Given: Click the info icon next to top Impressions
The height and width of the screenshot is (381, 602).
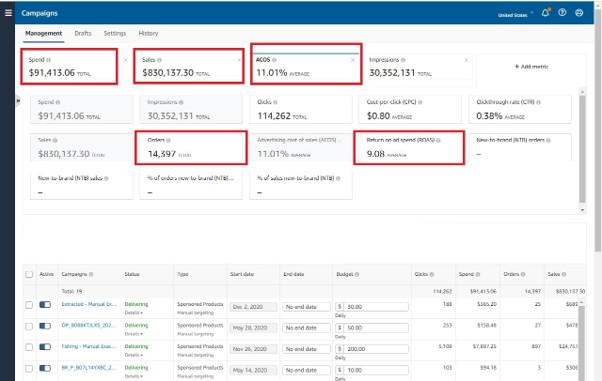Looking at the screenshot, I should point(403,60).
